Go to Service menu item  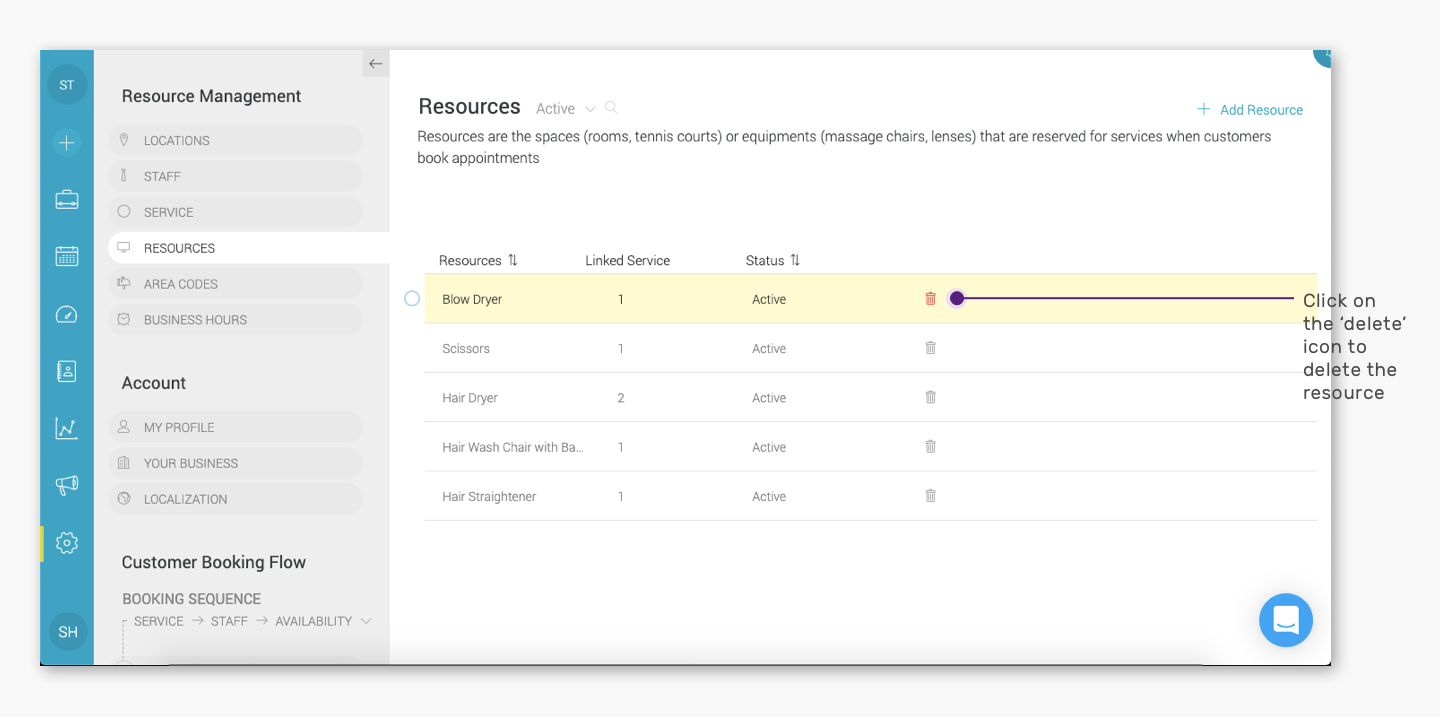pos(235,212)
